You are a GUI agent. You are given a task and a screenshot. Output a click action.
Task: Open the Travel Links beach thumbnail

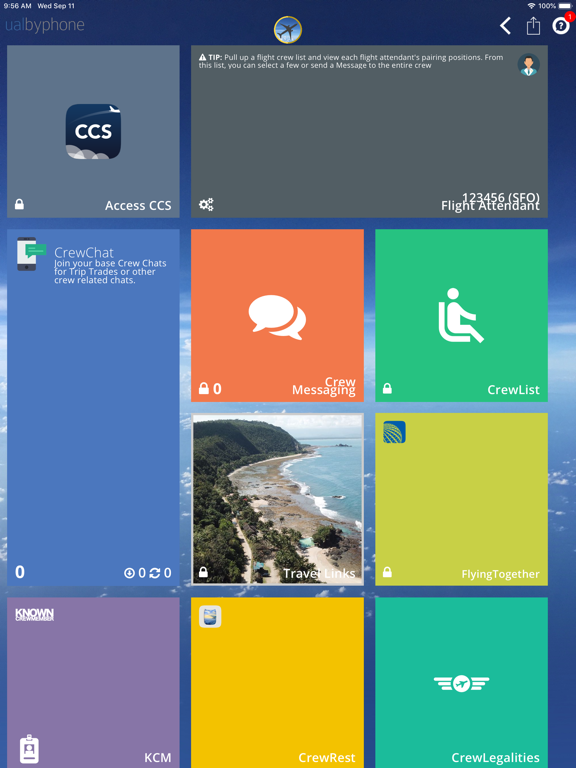pyautogui.click(x=277, y=499)
